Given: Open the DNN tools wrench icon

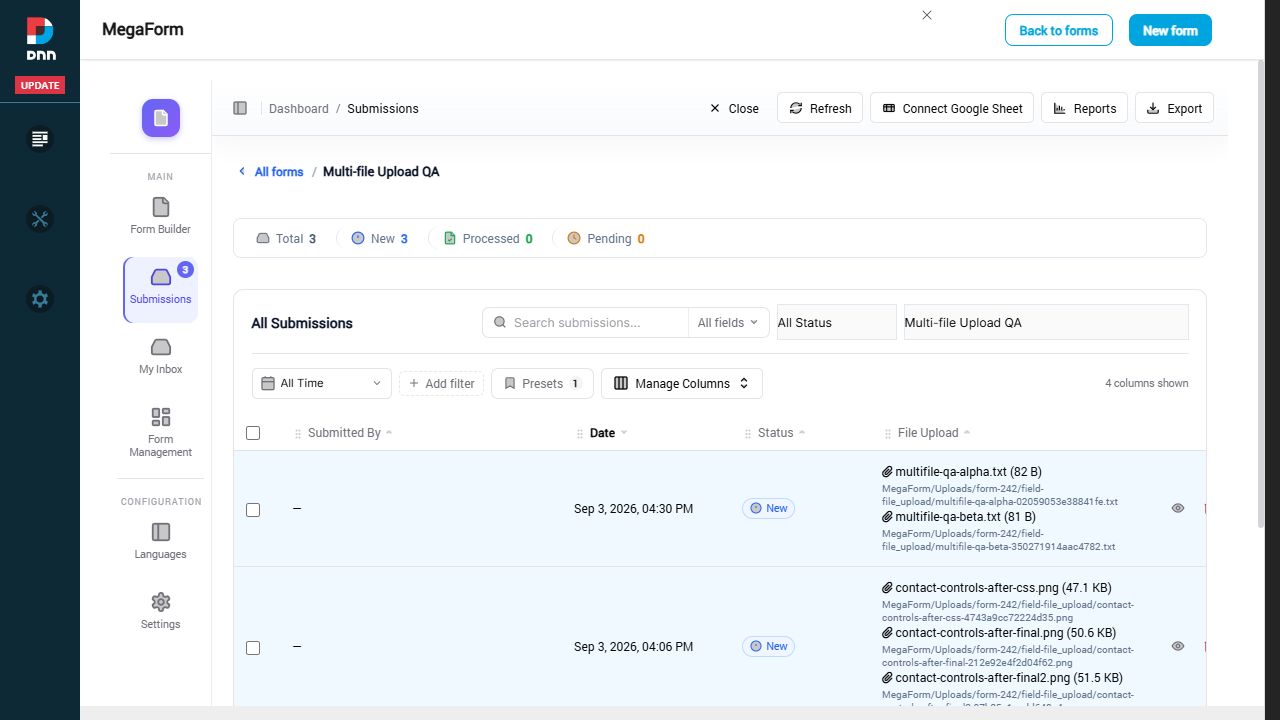Looking at the screenshot, I should coord(40,219).
